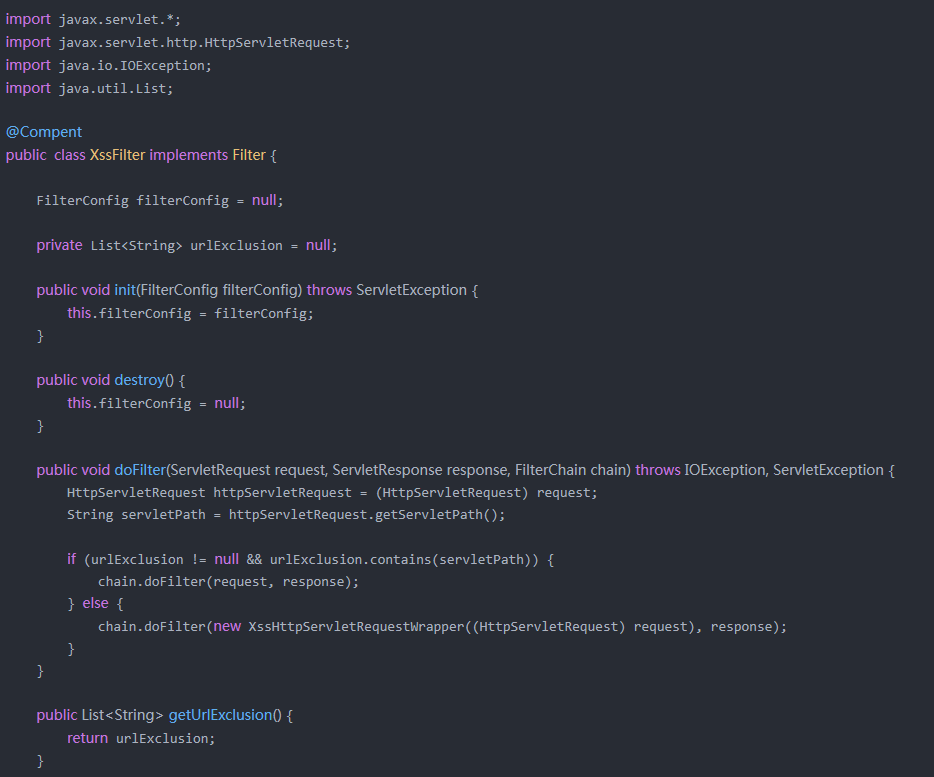Click 'this.filterConfig = null;' in destroy

tap(157, 403)
